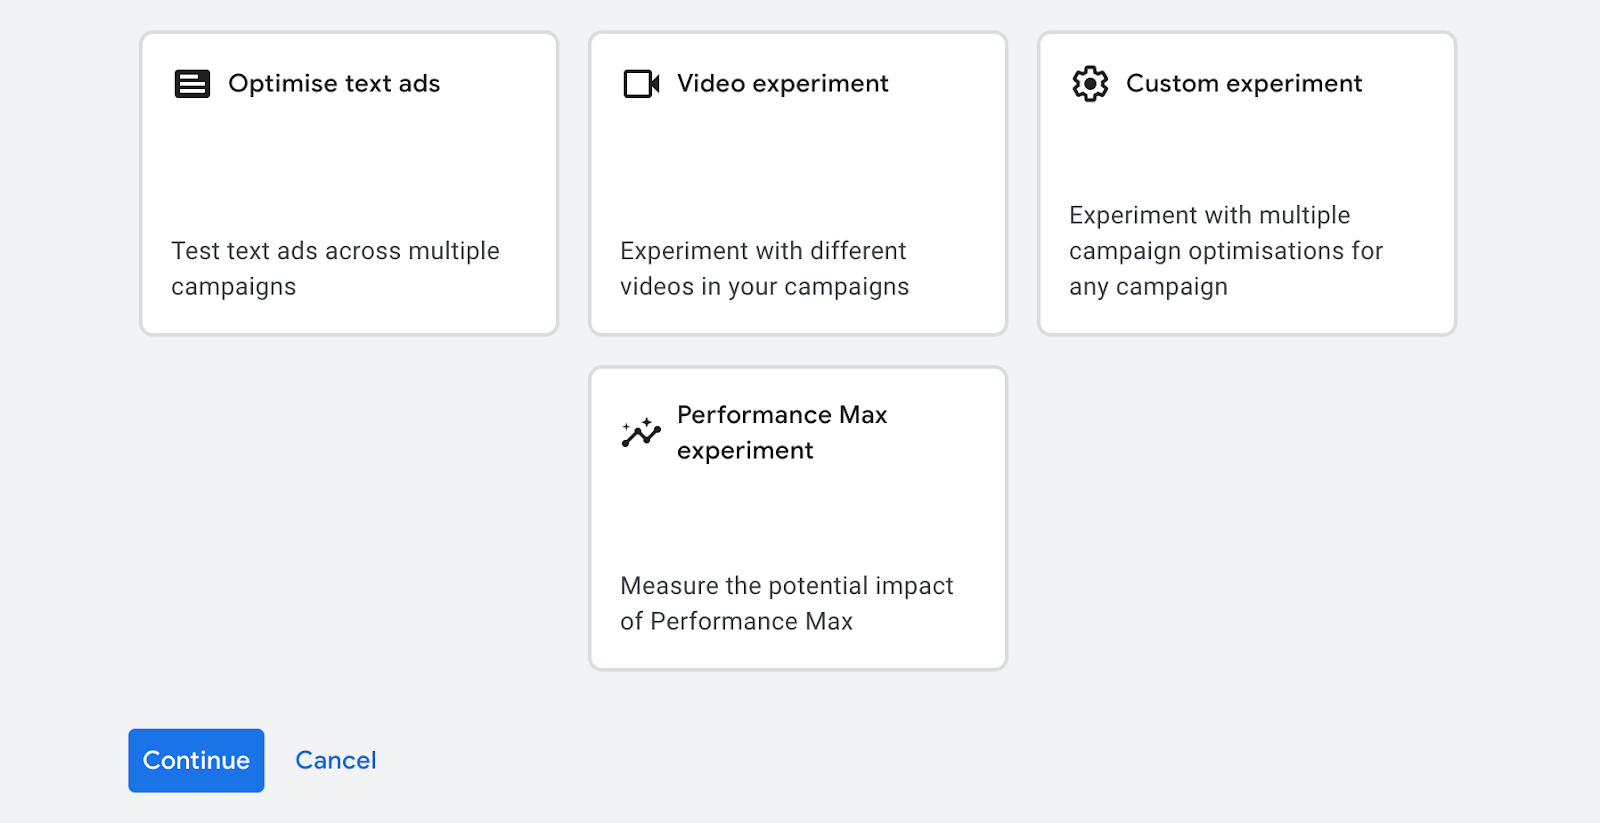Select the Custom experiment card
Viewport: 1600px width, 823px height.
[x=1246, y=182]
